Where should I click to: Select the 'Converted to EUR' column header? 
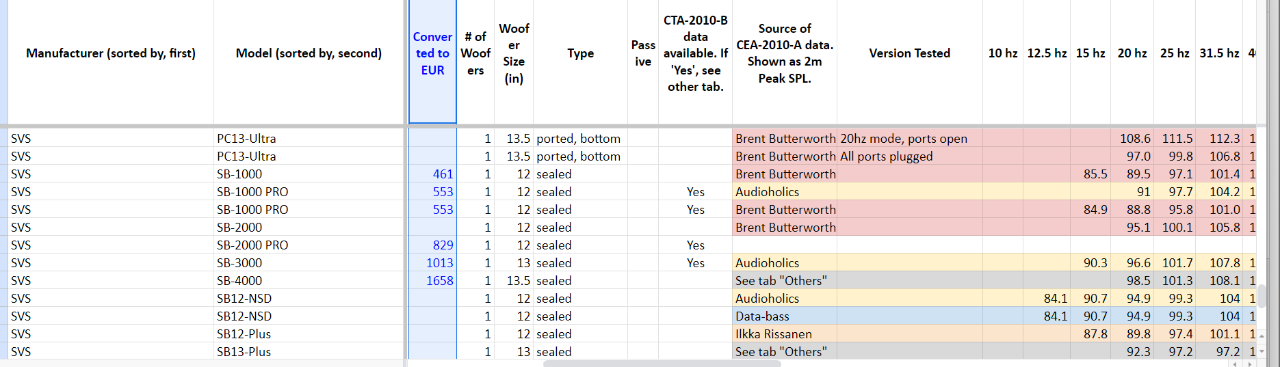tap(432, 53)
